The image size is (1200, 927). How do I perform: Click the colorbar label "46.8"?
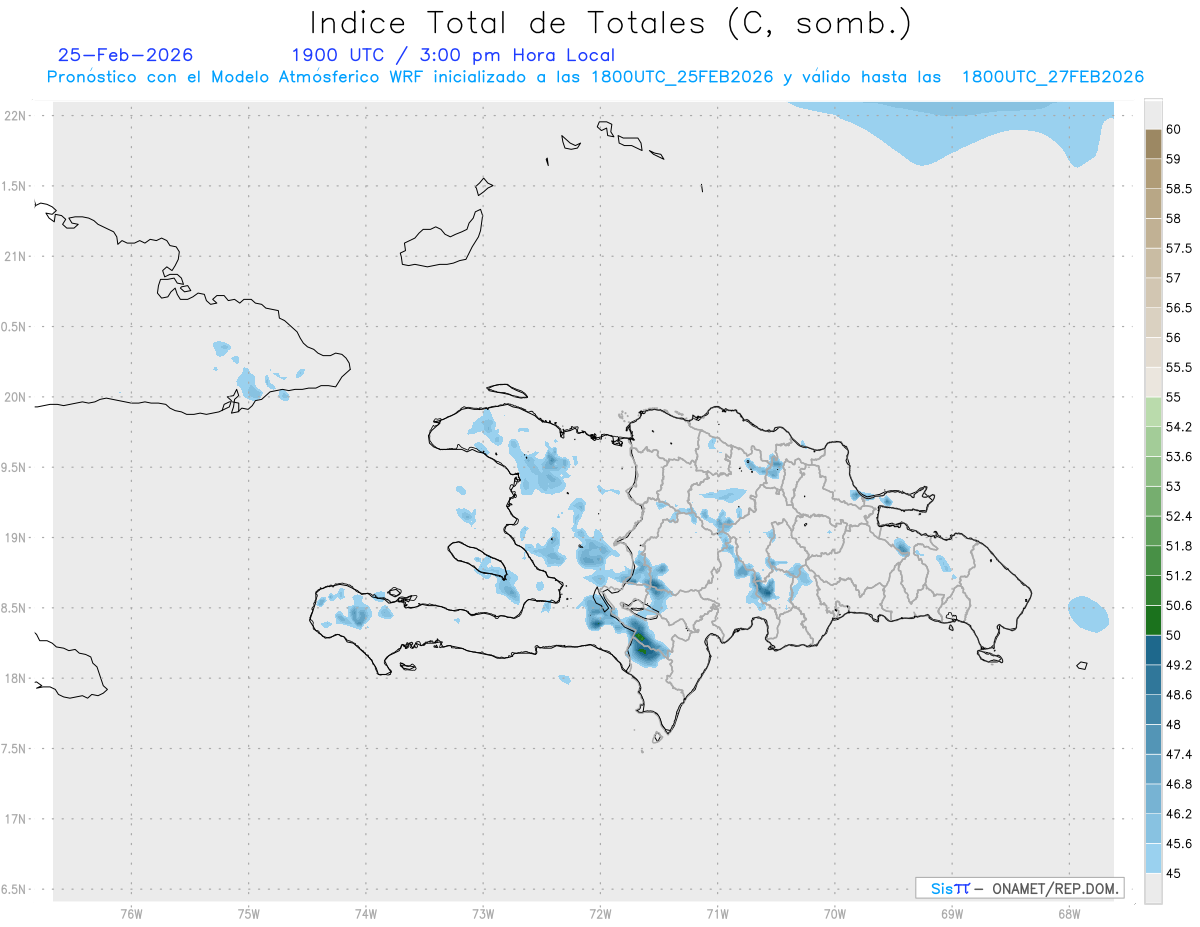pyautogui.click(x=1178, y=784)
